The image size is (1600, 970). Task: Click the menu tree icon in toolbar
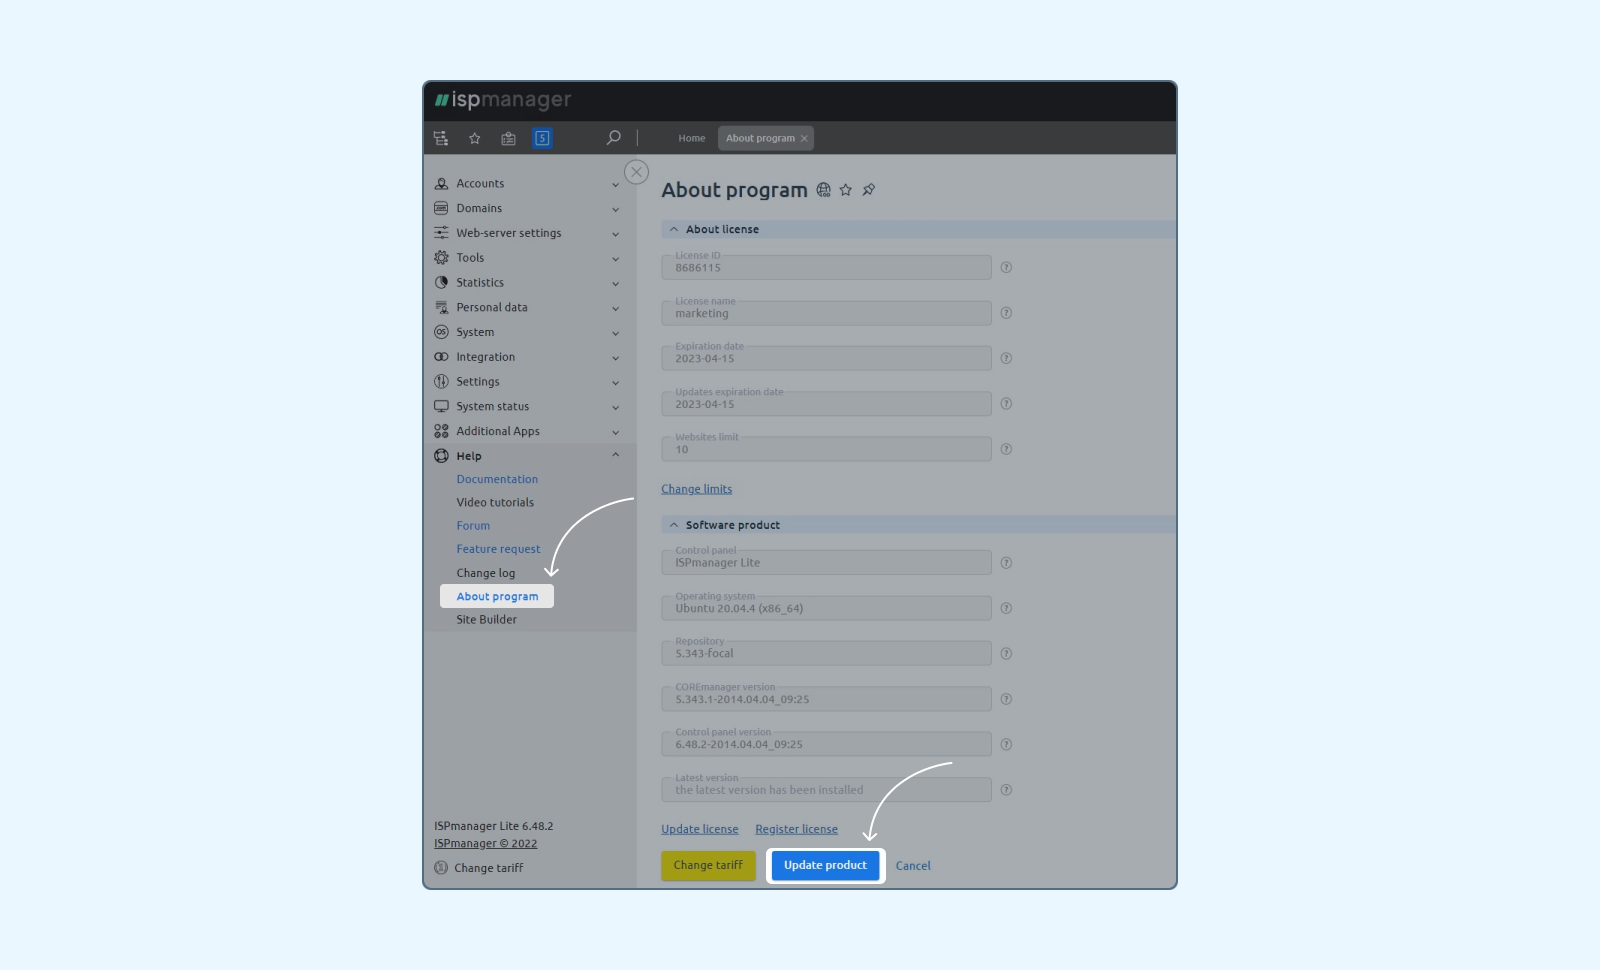[441, 138]
